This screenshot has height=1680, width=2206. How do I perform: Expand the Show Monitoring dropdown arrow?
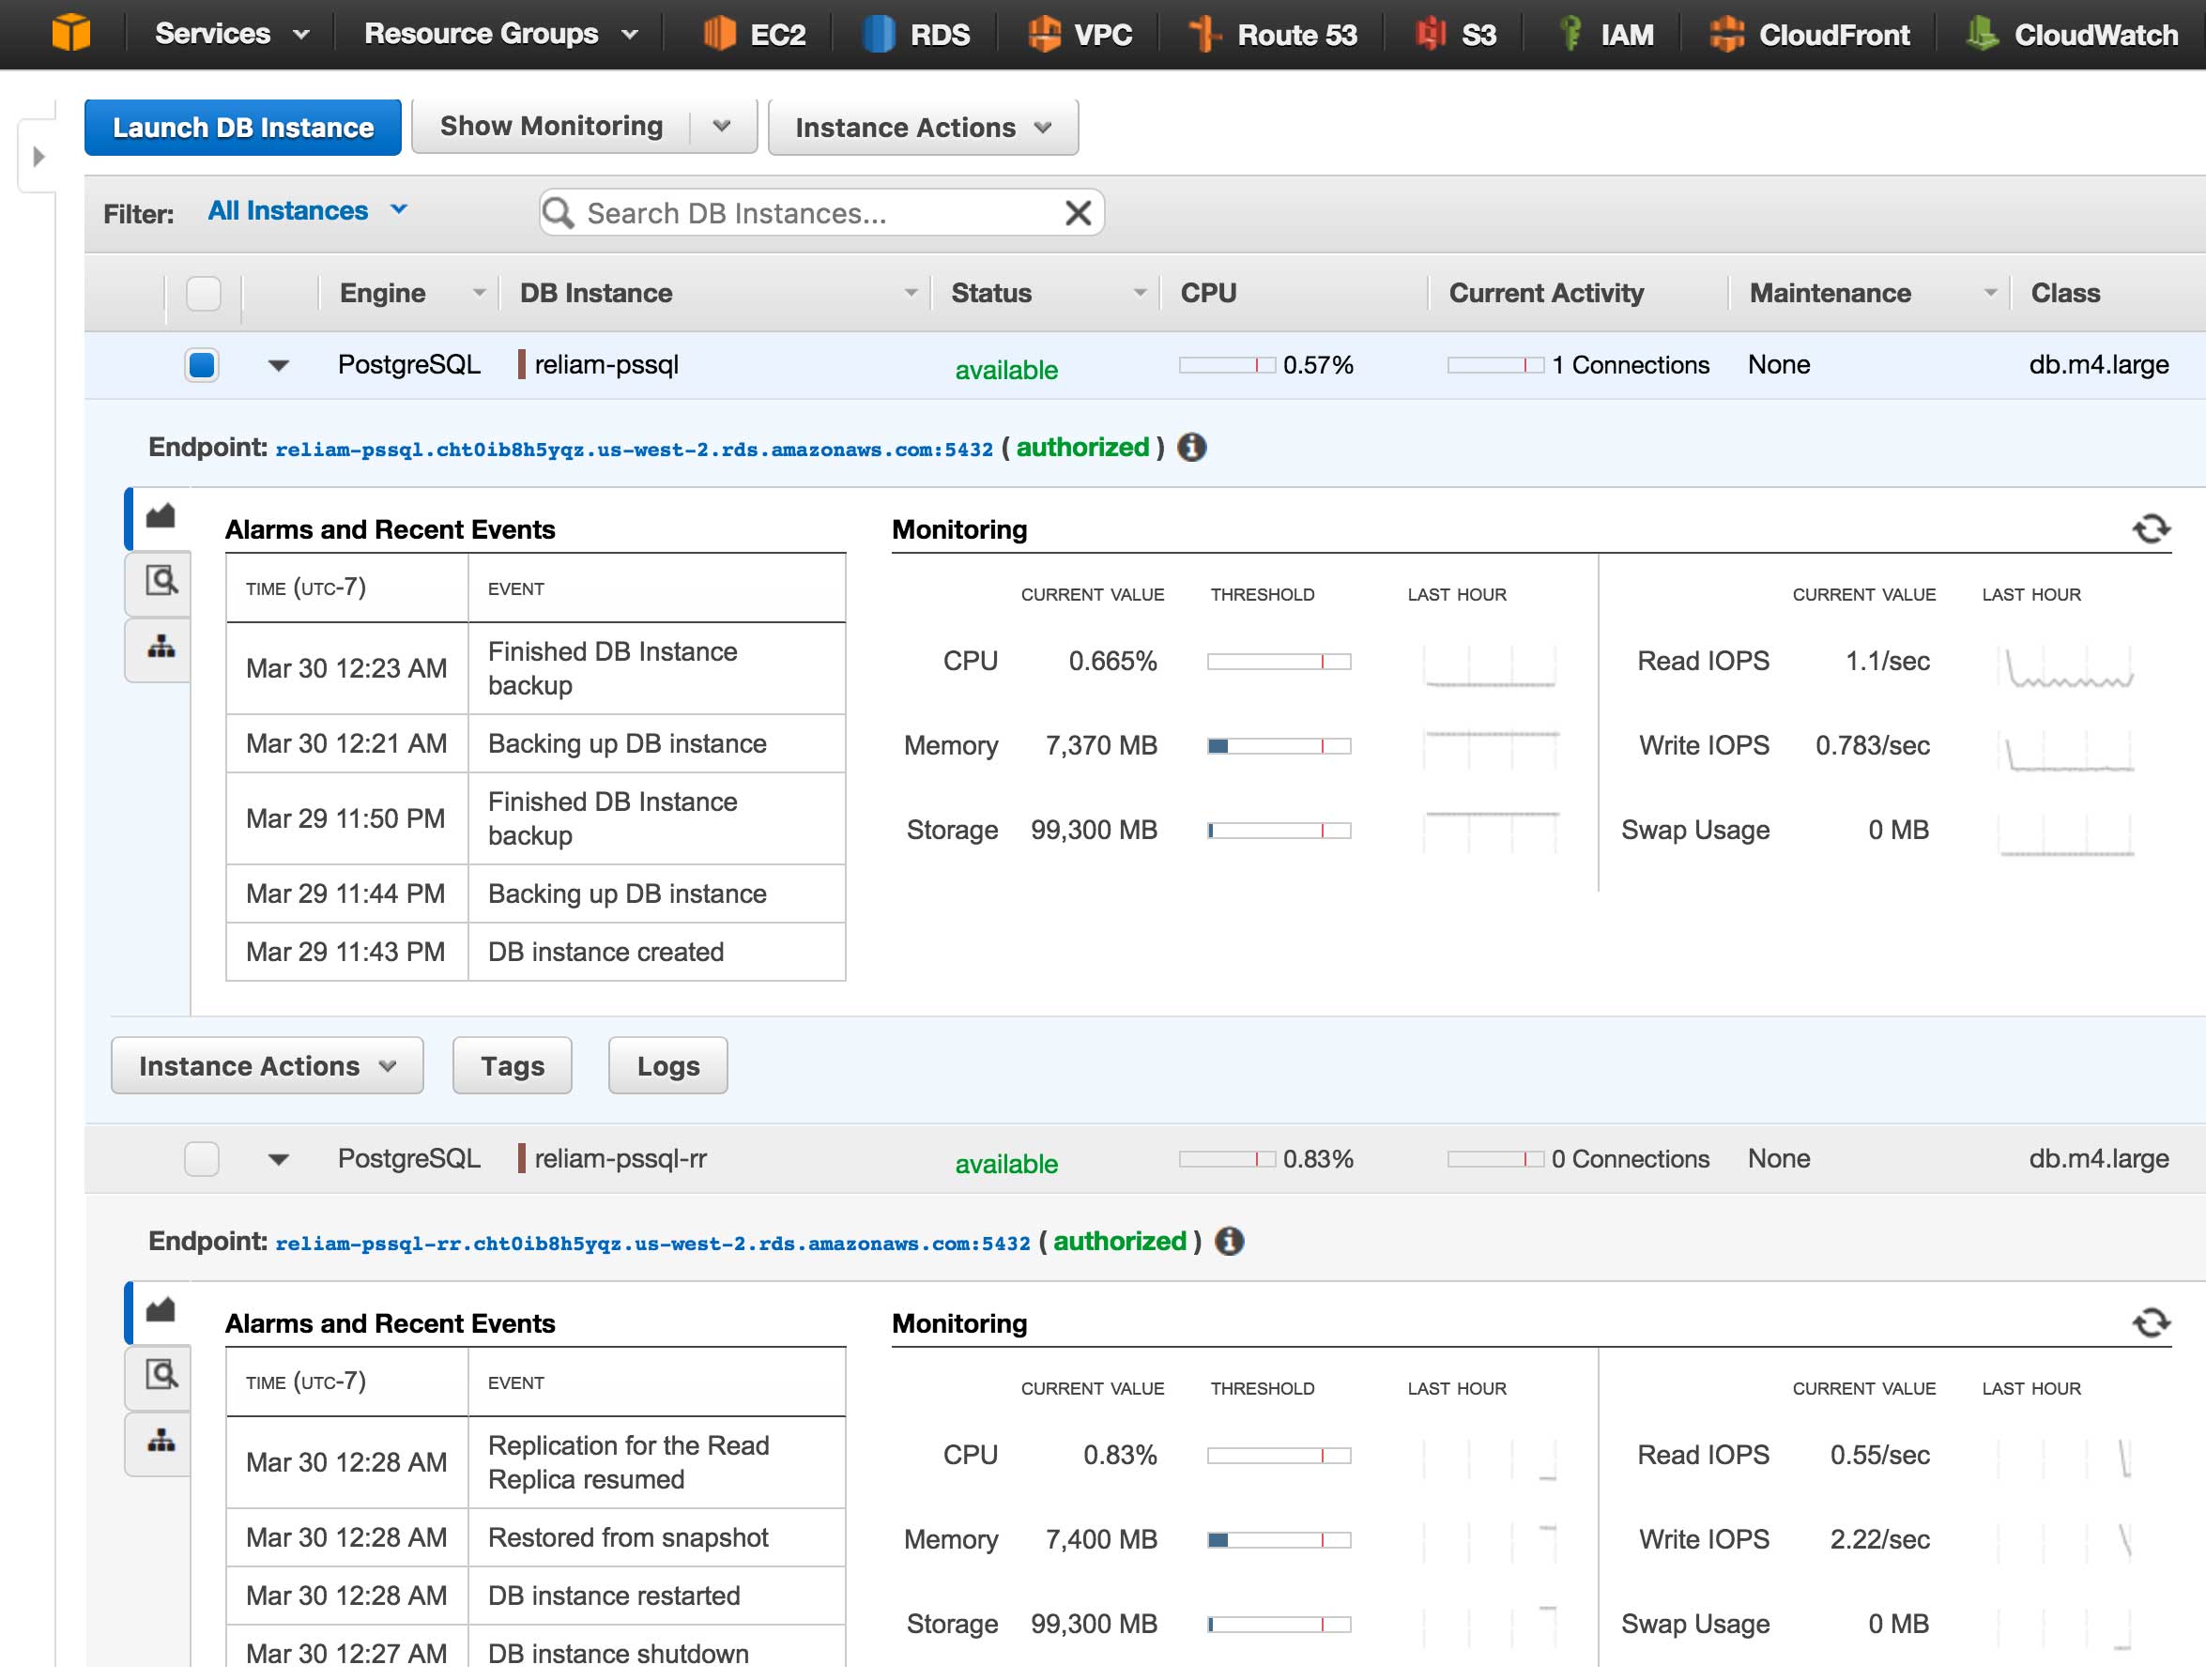[x=722, y=127]
